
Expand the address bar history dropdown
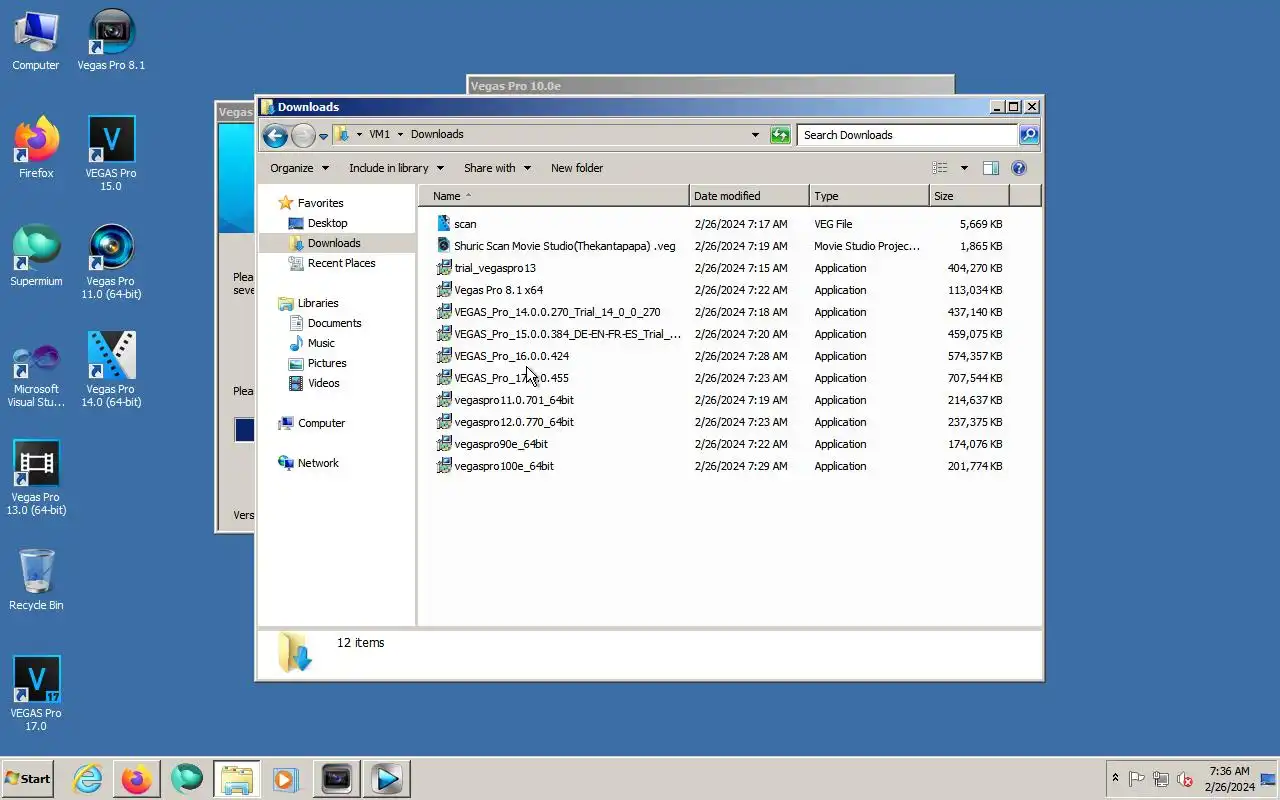pos(755,134)
